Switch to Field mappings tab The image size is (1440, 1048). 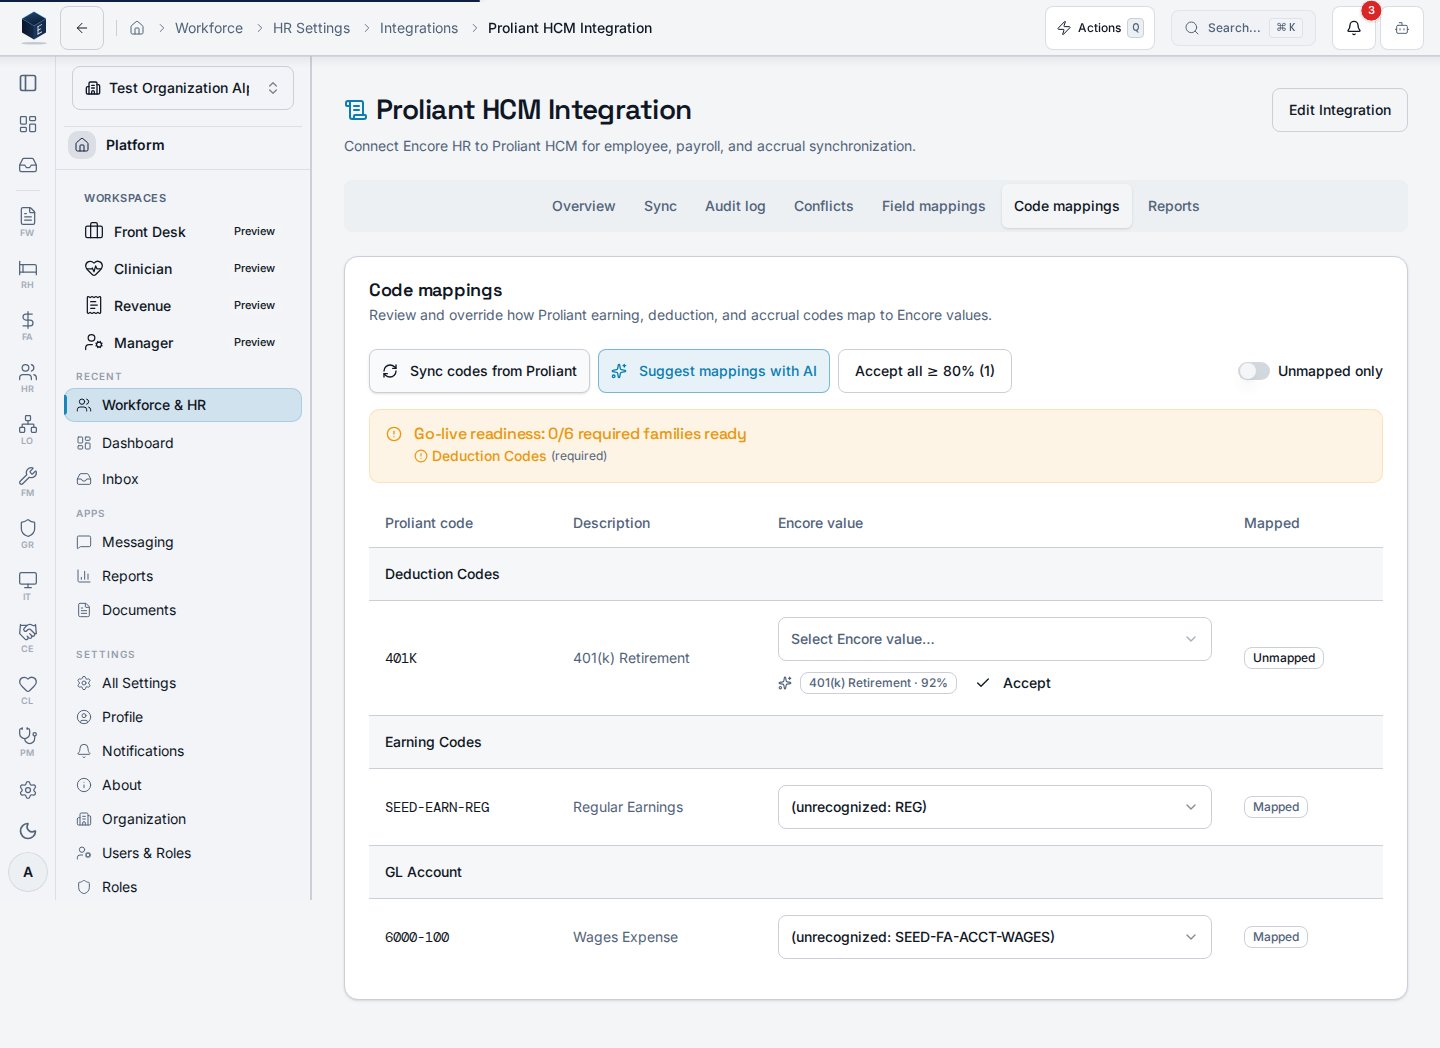coord(934,206)
